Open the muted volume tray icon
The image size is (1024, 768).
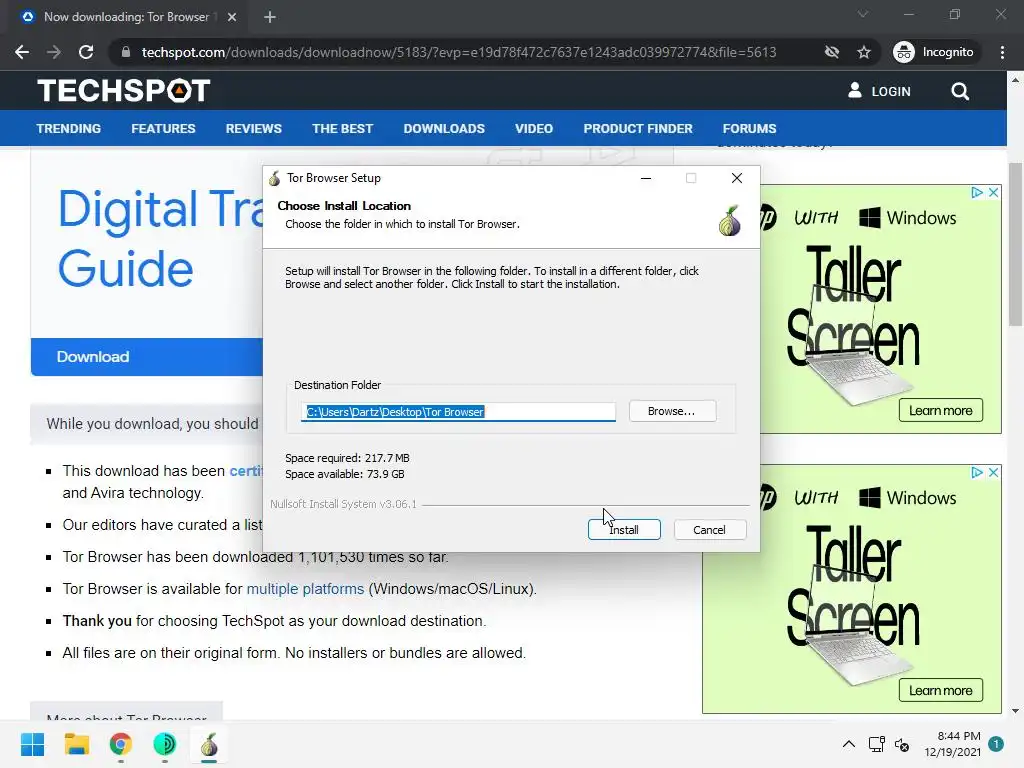(x=902, y=744)
